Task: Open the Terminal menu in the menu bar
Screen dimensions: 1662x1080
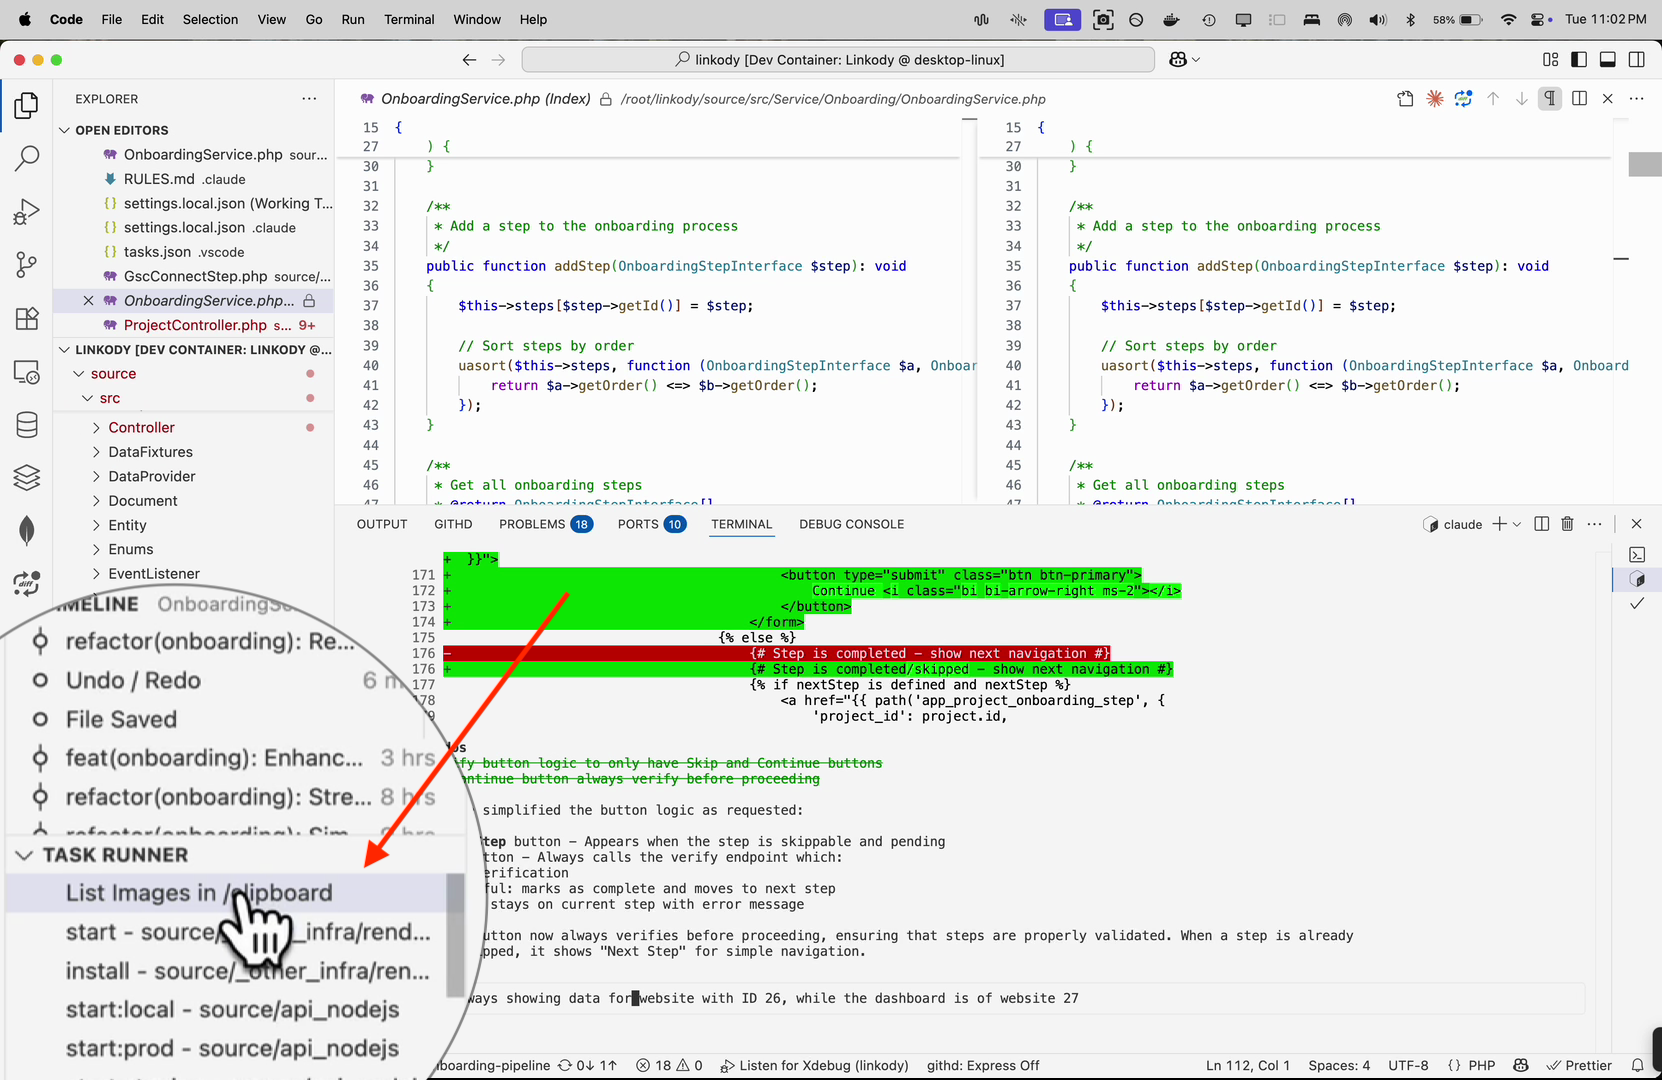Action: pyautogui.click(x=409, y=19)
